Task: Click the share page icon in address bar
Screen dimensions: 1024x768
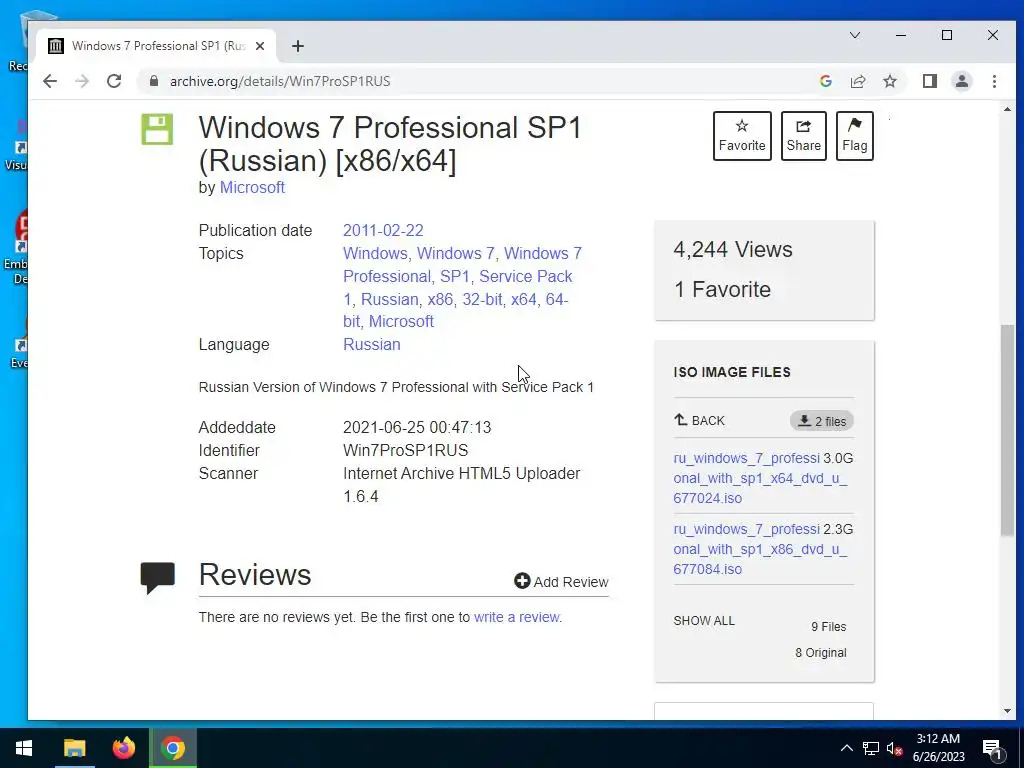Action: [857, 81]
